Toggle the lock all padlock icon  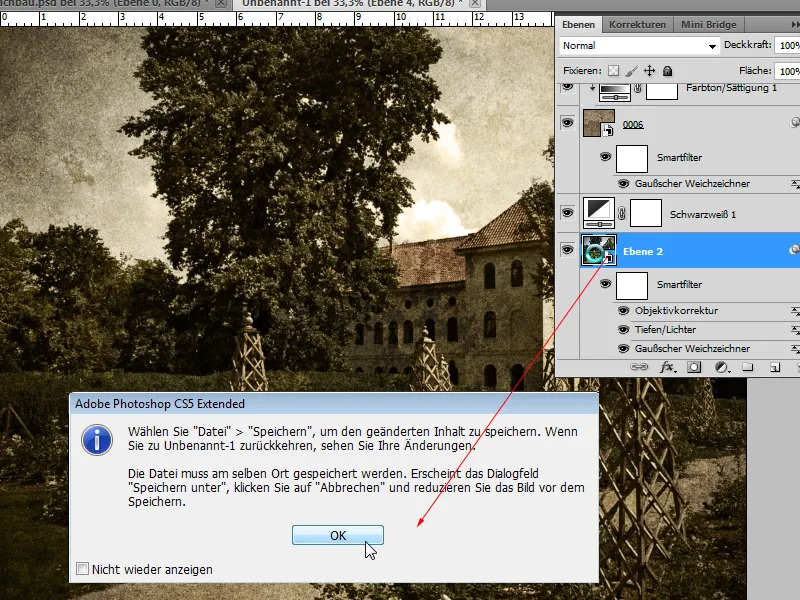click(x=667, y=71)
